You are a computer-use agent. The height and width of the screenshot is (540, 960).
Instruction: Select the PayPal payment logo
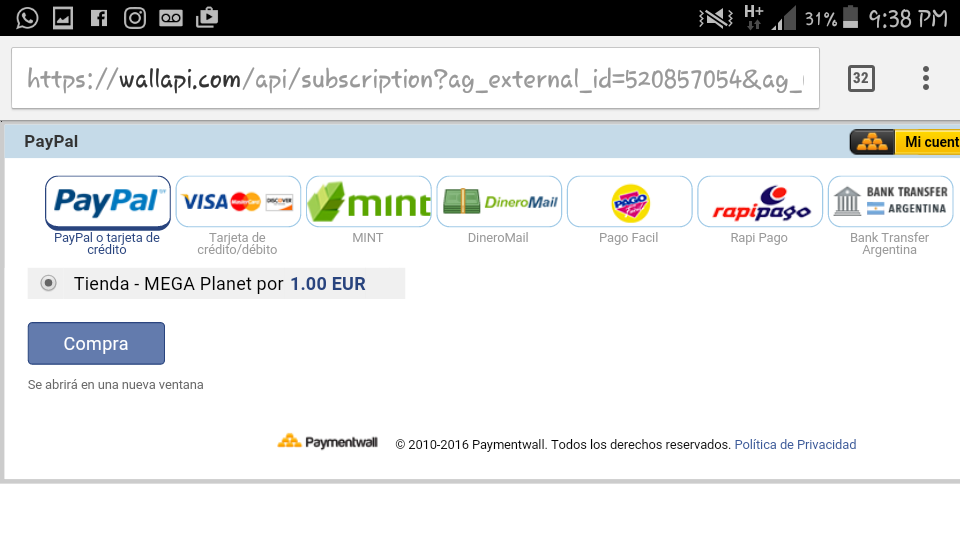click(x=108, y=202)
